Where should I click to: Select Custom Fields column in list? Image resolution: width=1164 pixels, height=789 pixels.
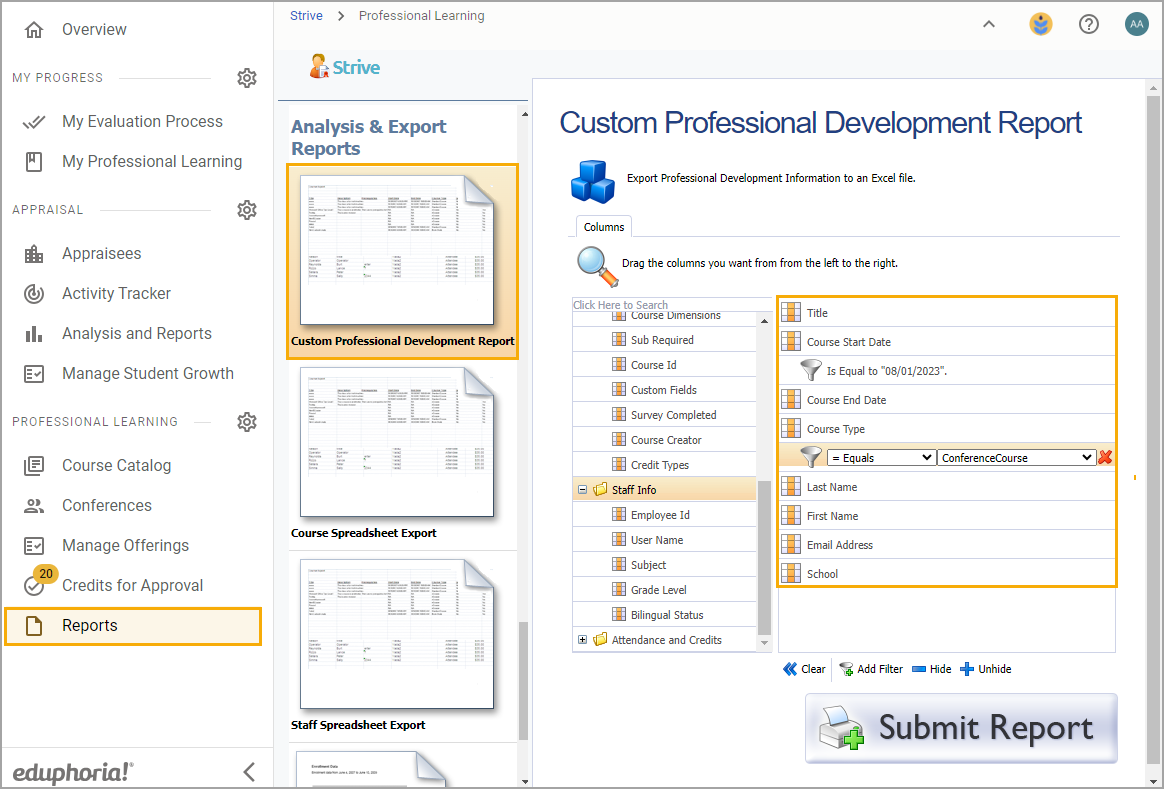click(664, 390)
